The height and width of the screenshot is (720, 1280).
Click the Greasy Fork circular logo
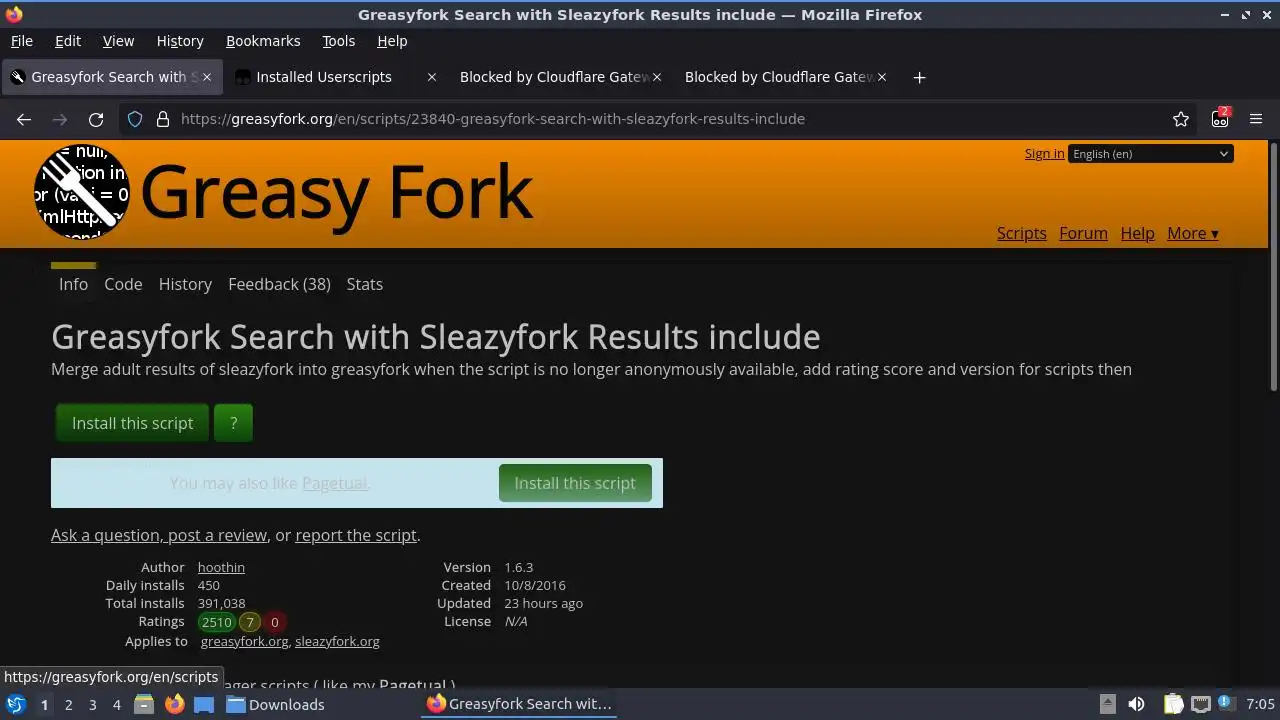[82, 191]
